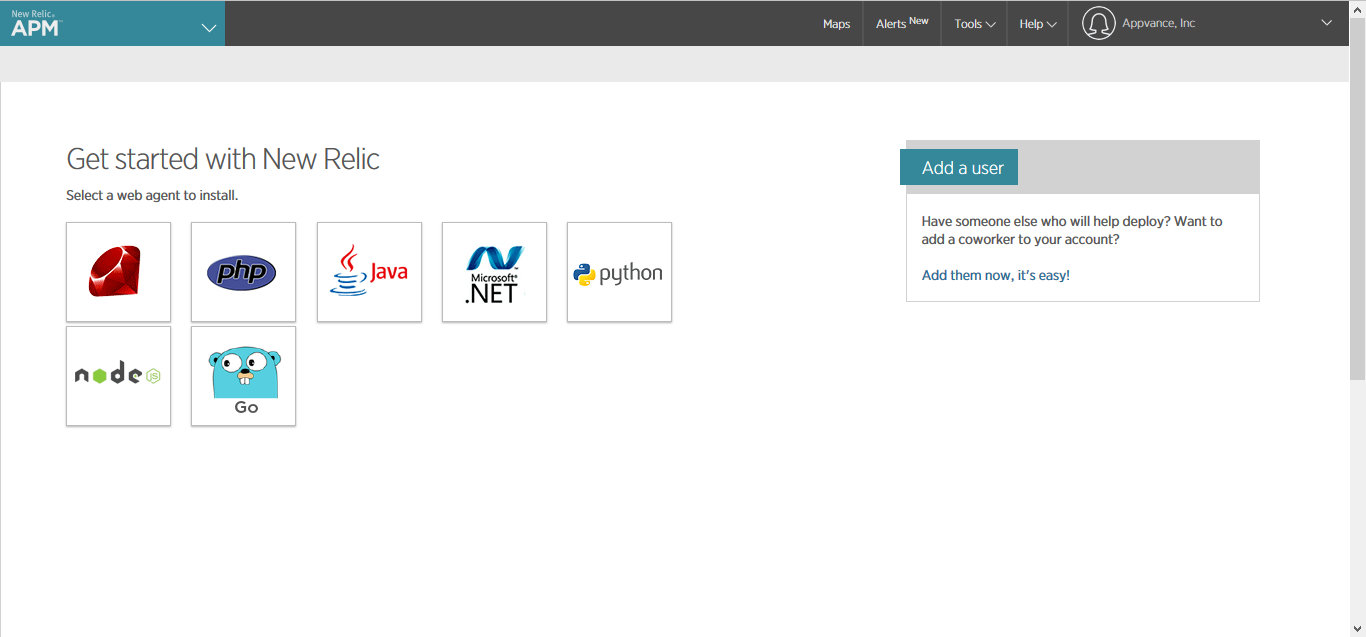1366x637 pixels.
Task: Click the scrollbar down arrow
Action: 1357,627
